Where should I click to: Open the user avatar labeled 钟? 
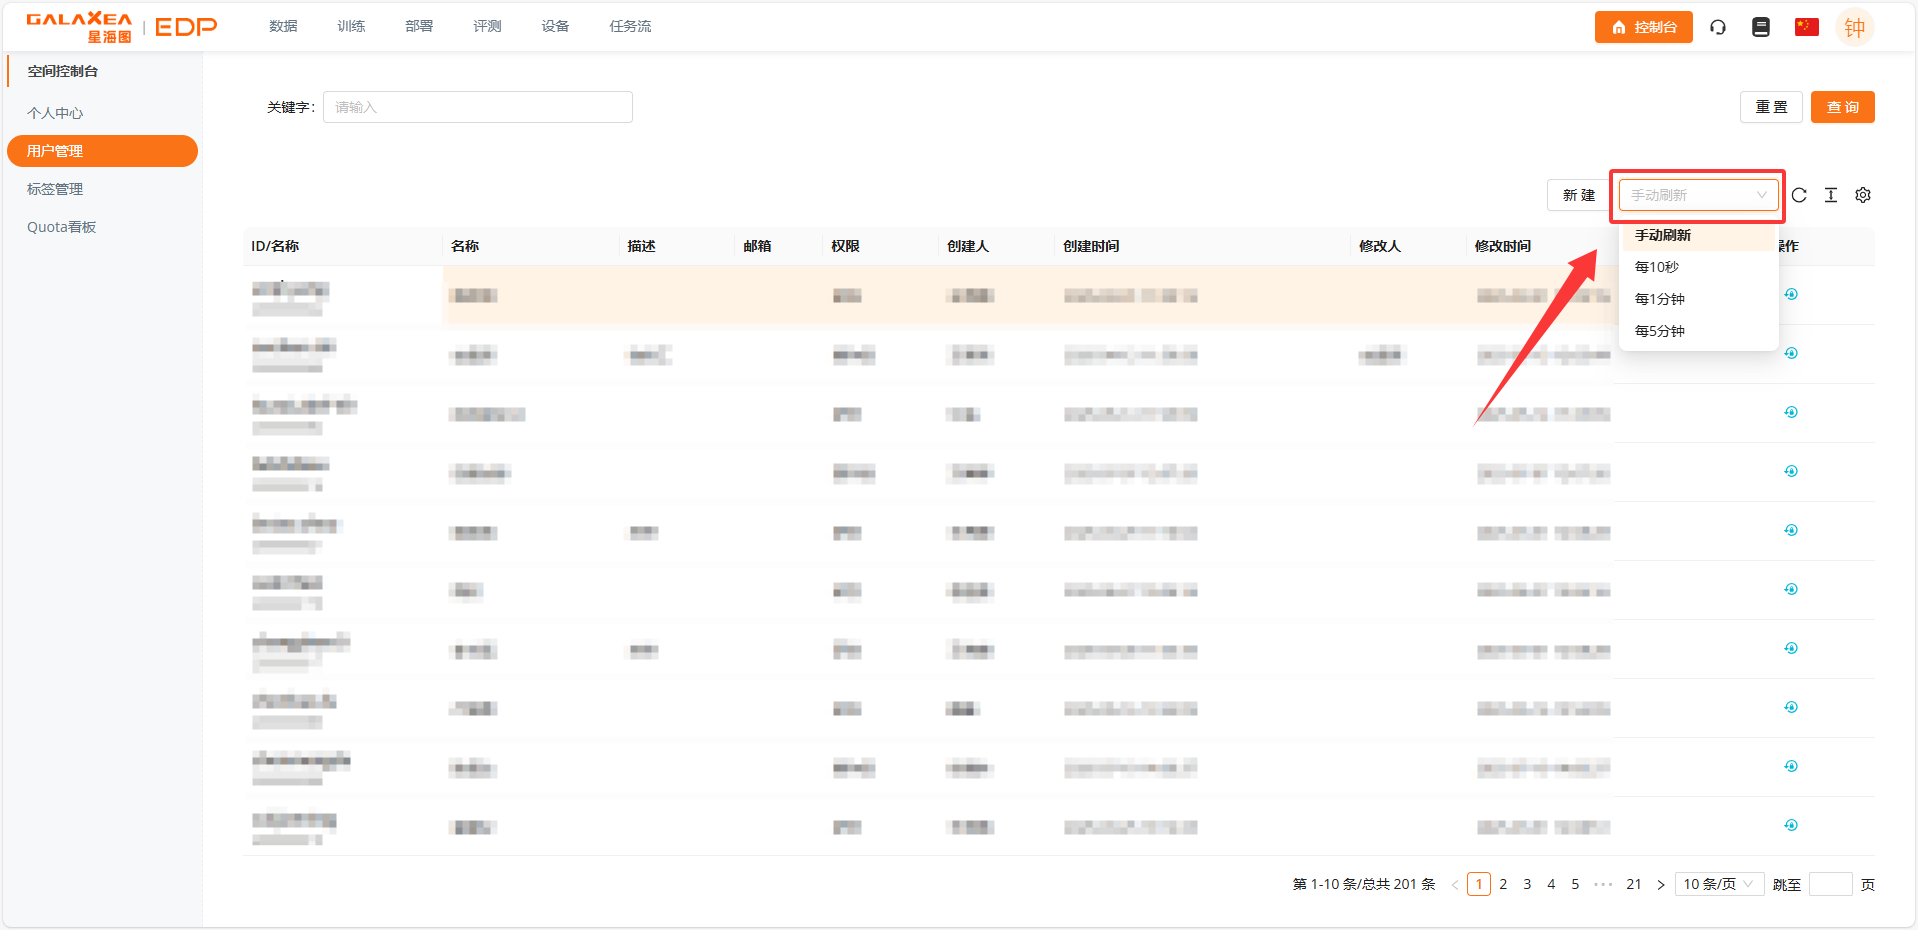pyautogui.click(x=1854, y=27)
